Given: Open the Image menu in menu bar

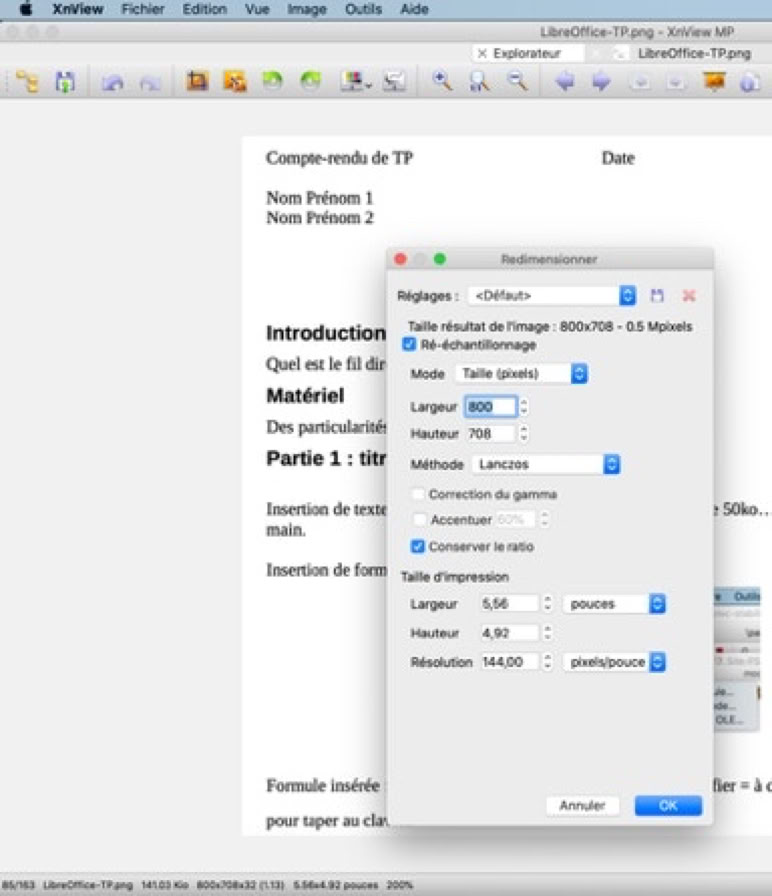Looking at the screenshot, I should [x=306, y=9].
